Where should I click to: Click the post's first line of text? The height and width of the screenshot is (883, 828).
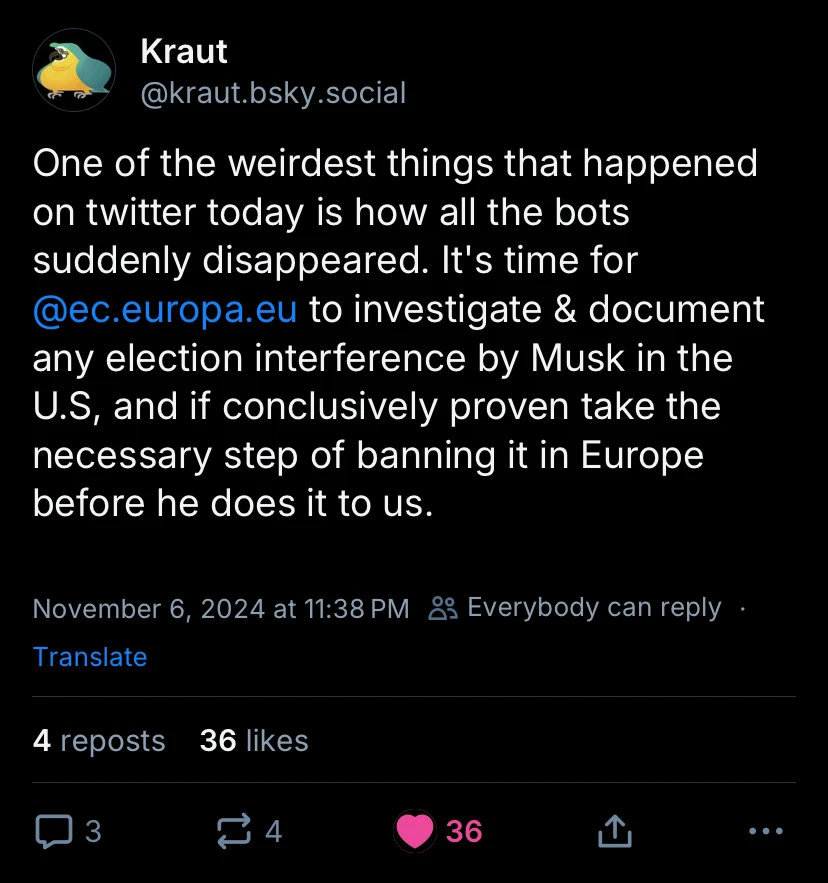(x=395, y=163)
